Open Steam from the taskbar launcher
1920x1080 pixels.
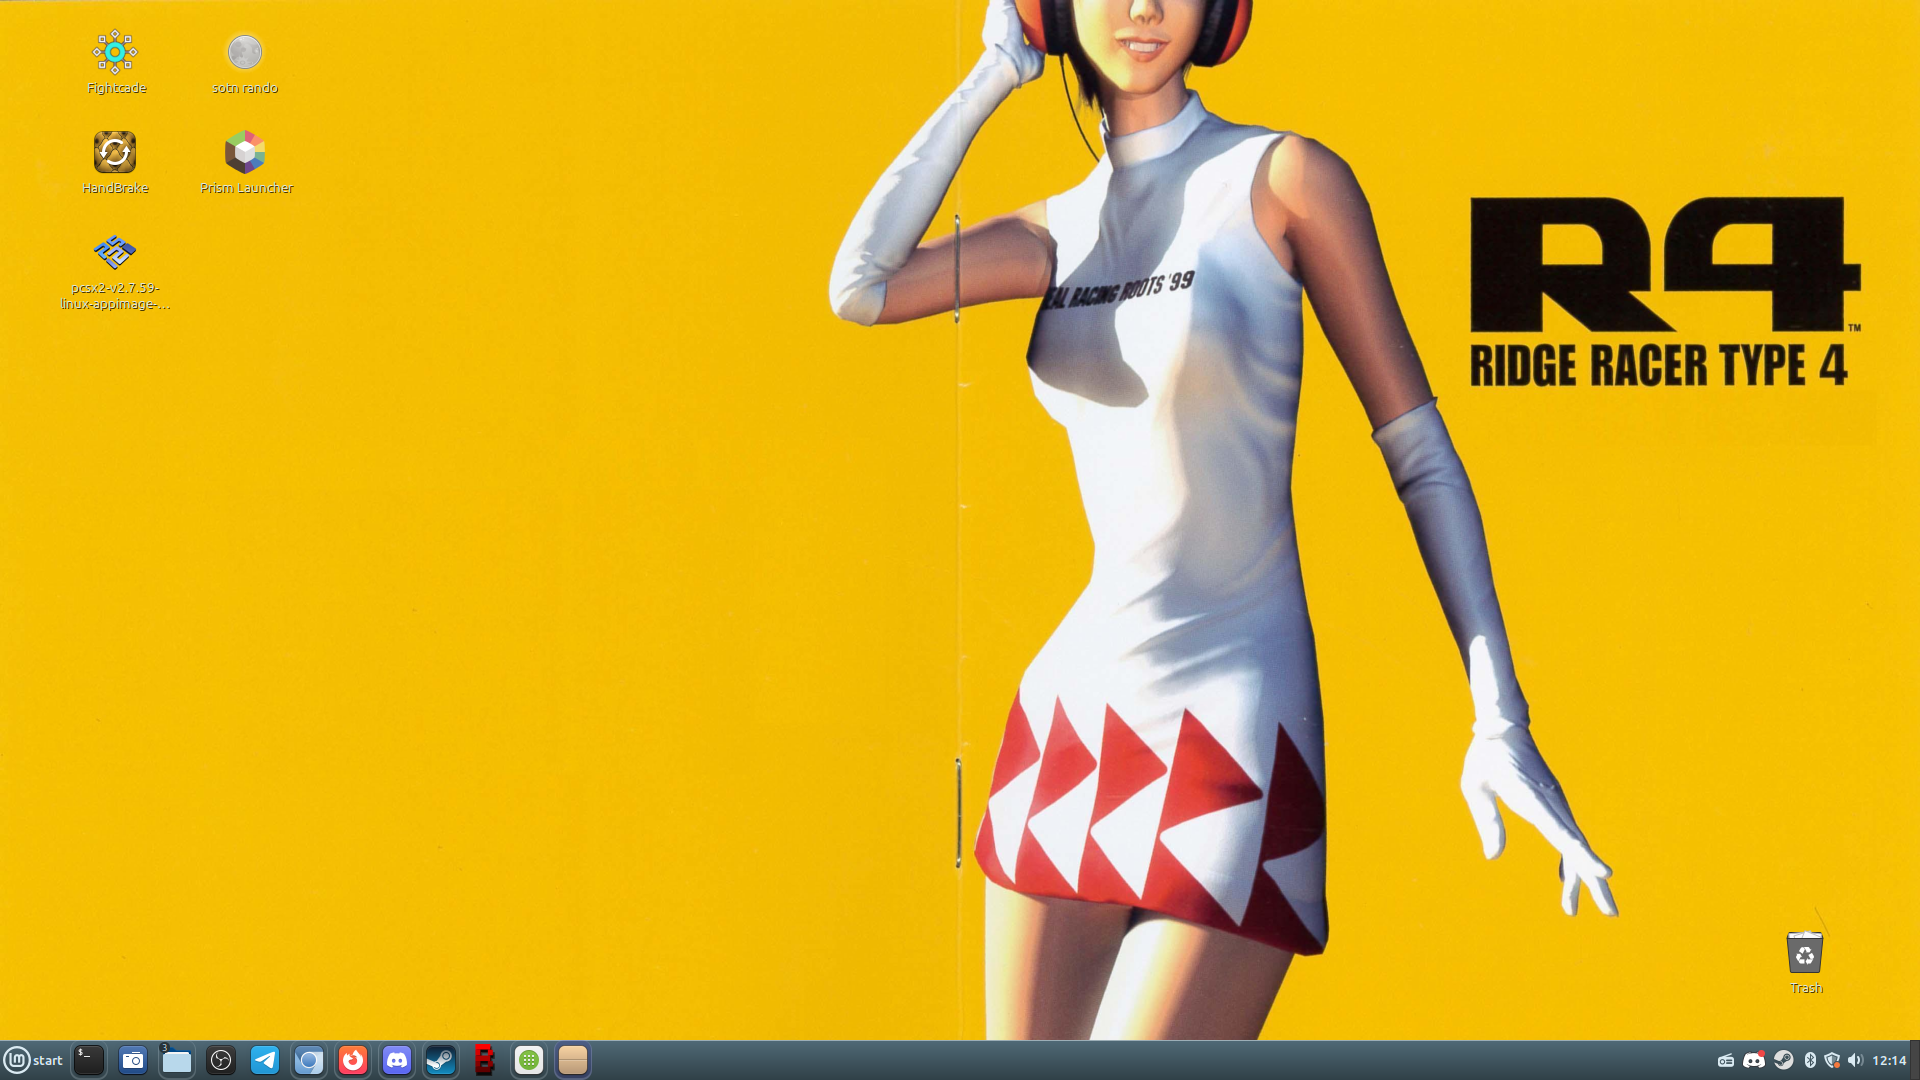[441, 1060]
